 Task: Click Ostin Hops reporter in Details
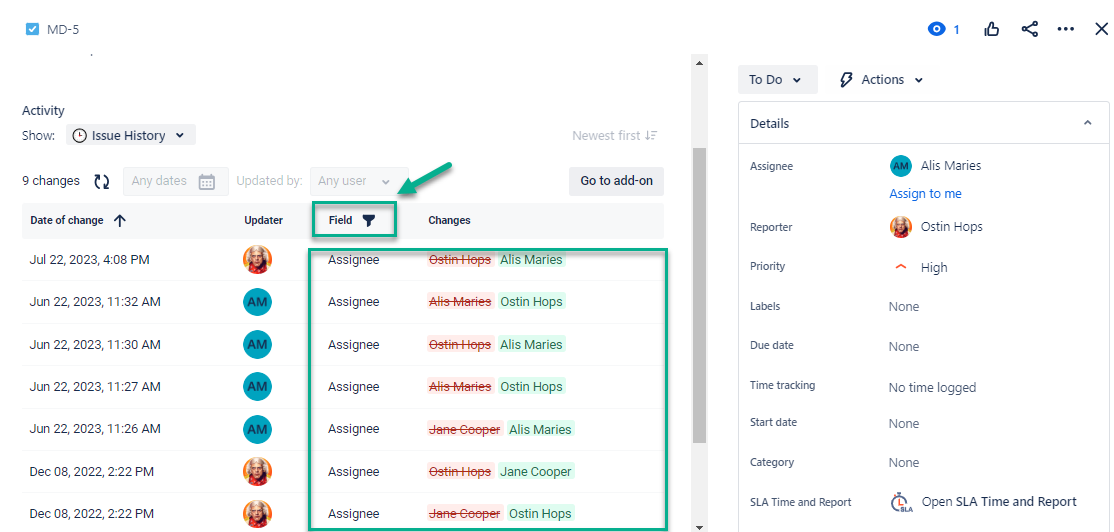[952, 227]
